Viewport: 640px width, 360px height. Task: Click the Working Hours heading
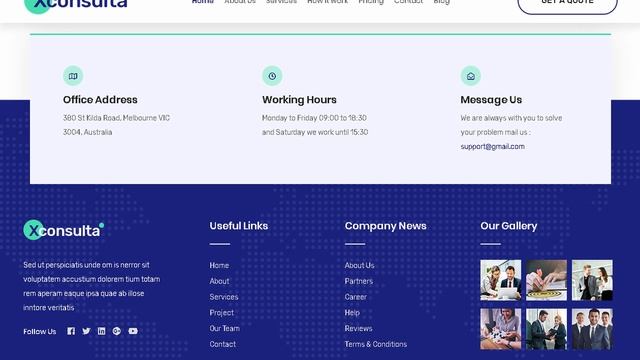click(x=299, y=100)
